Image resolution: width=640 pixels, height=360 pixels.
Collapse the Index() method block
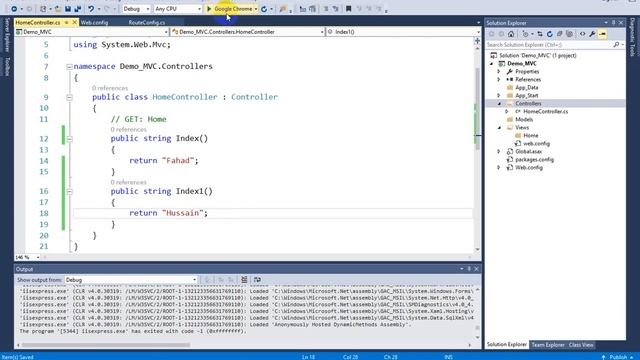click(69, 139)
